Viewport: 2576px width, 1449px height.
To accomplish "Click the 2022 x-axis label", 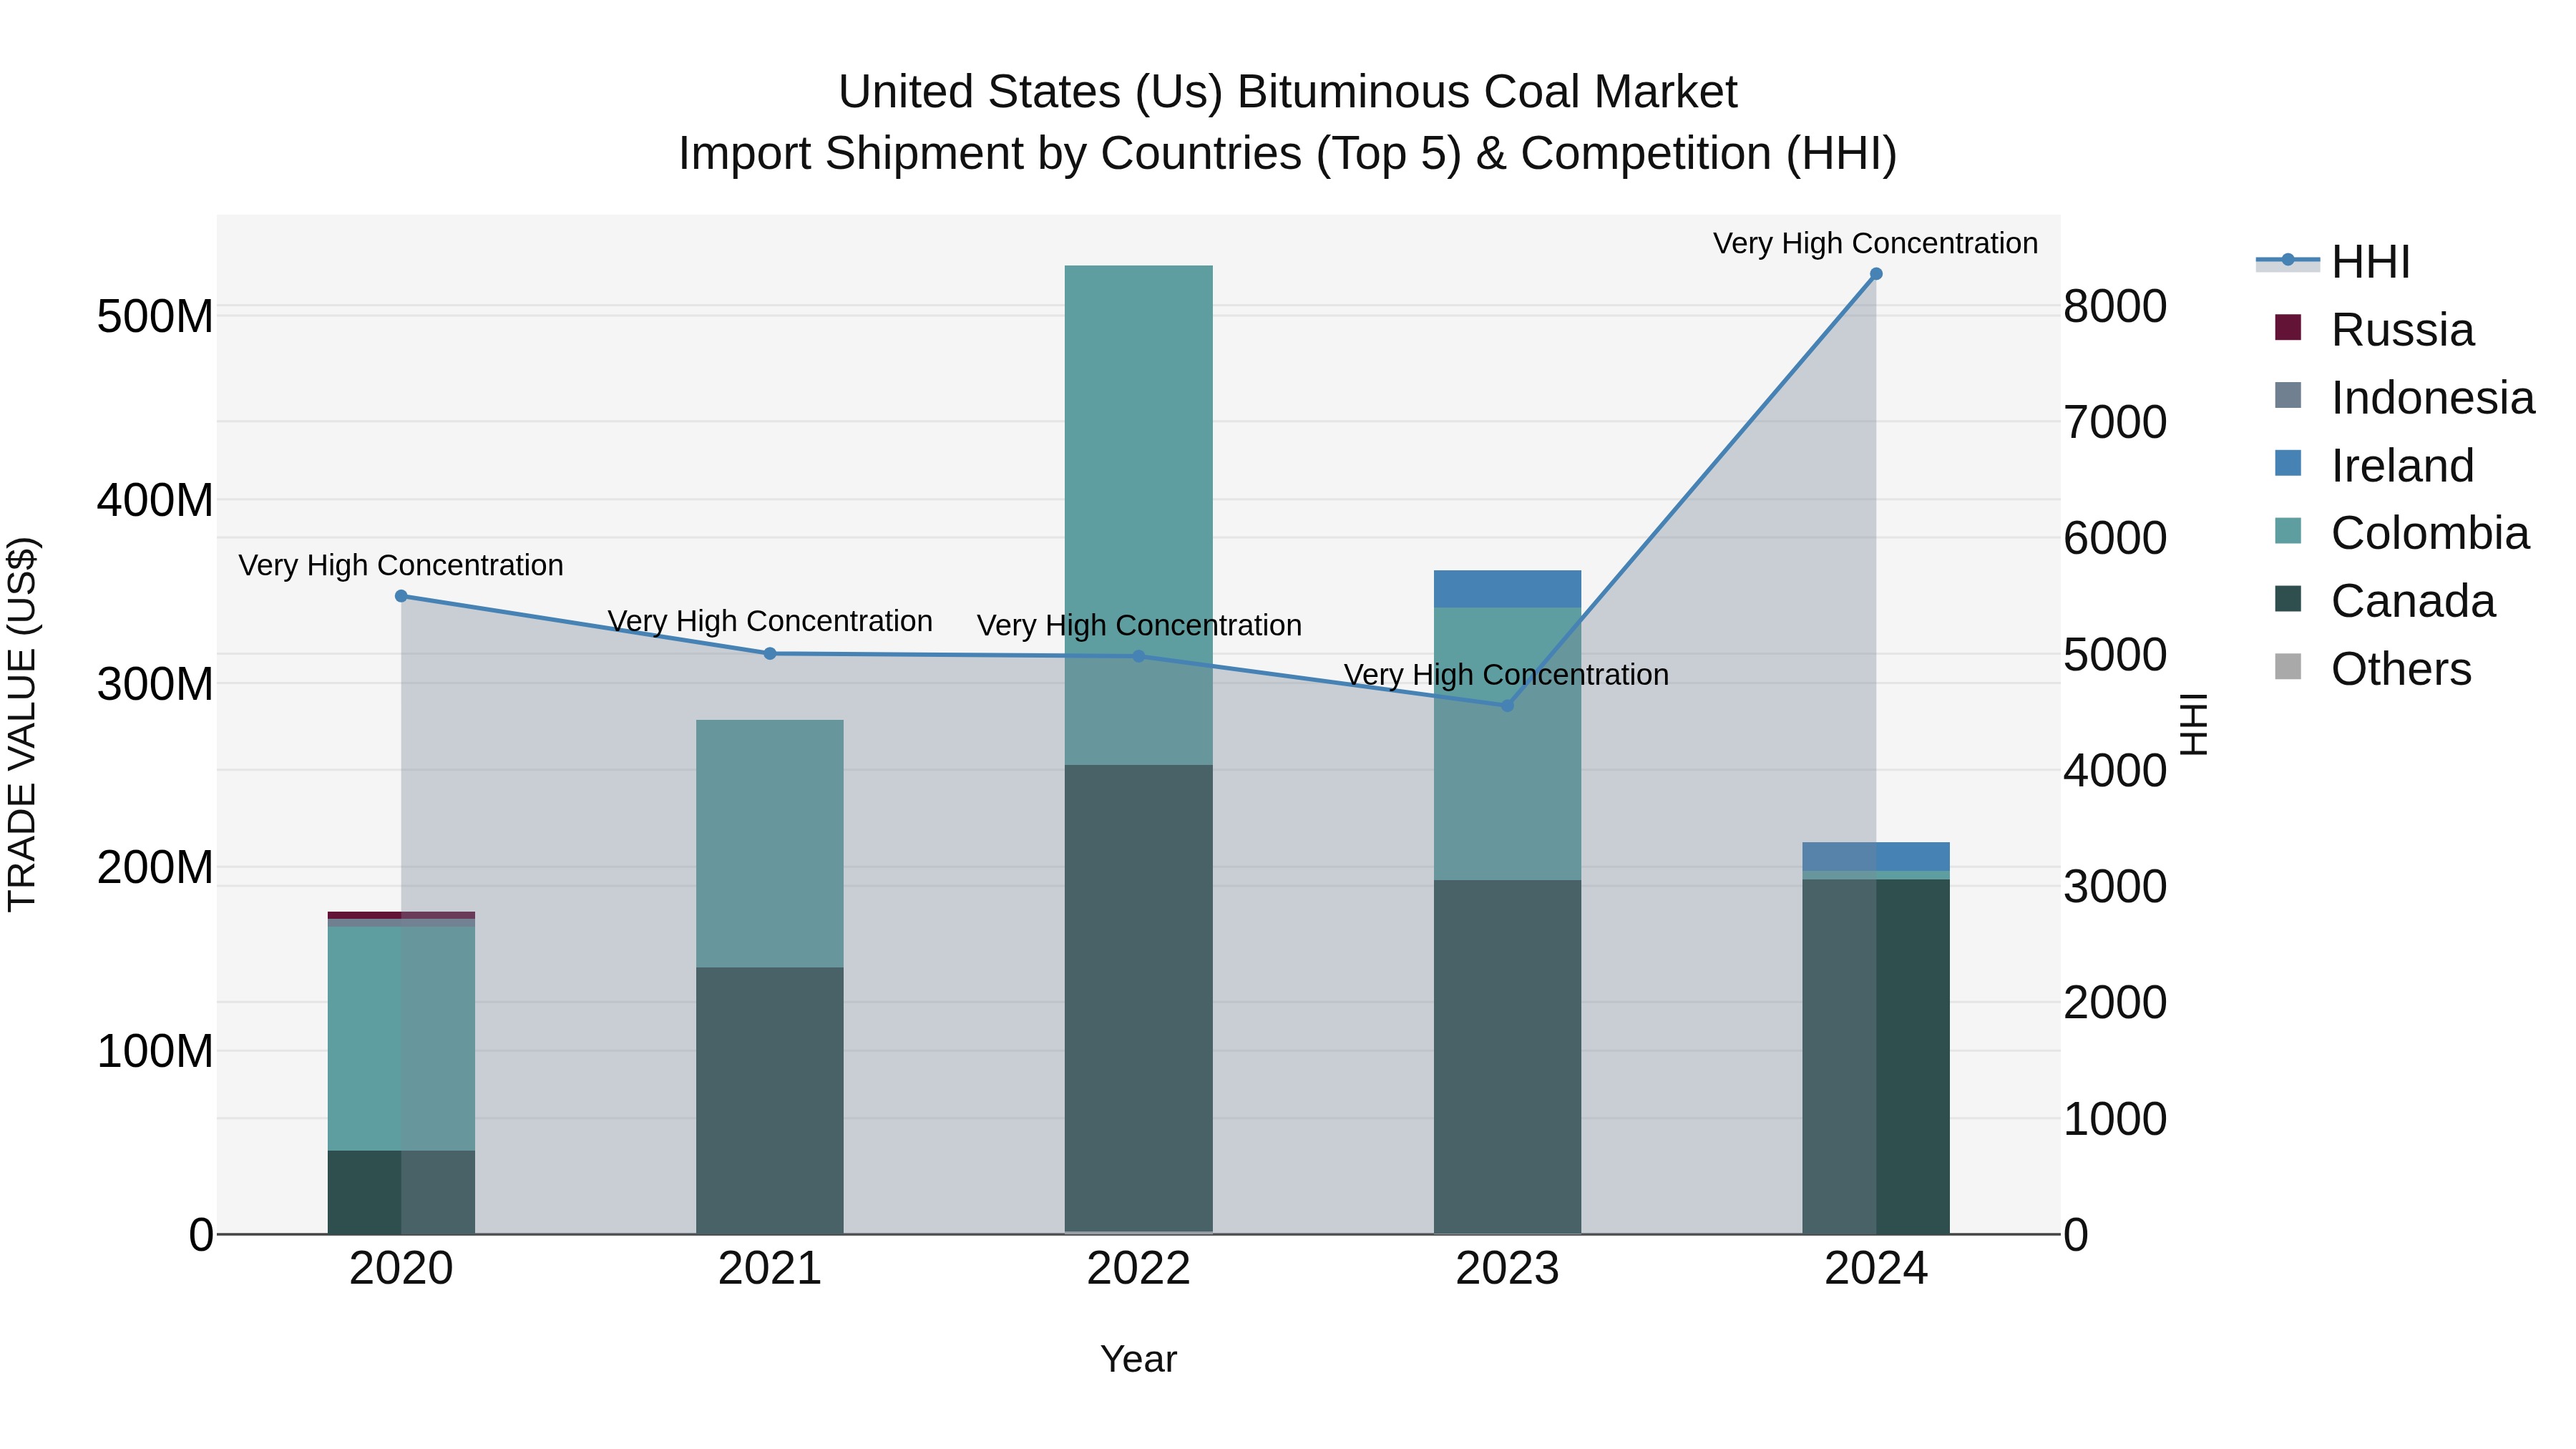I will pos(1139,1269).
